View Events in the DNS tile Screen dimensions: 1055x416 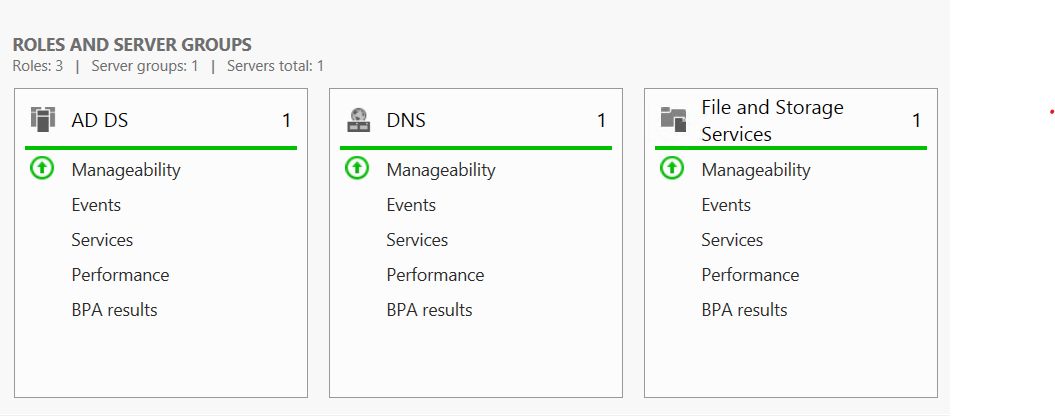click(x=411, y=205)
